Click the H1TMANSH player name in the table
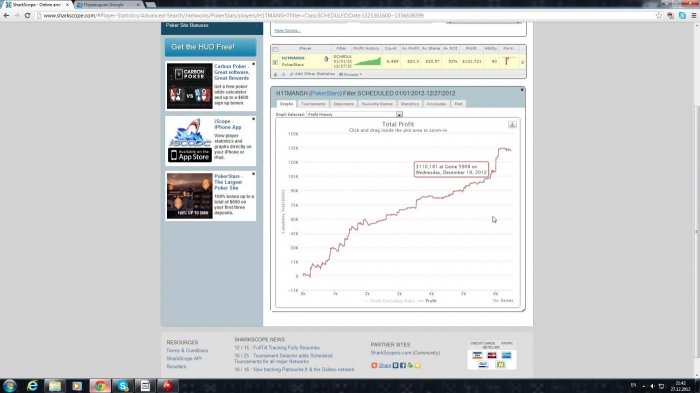This screenshot has width=700, height=393. (x=293, y=58)
